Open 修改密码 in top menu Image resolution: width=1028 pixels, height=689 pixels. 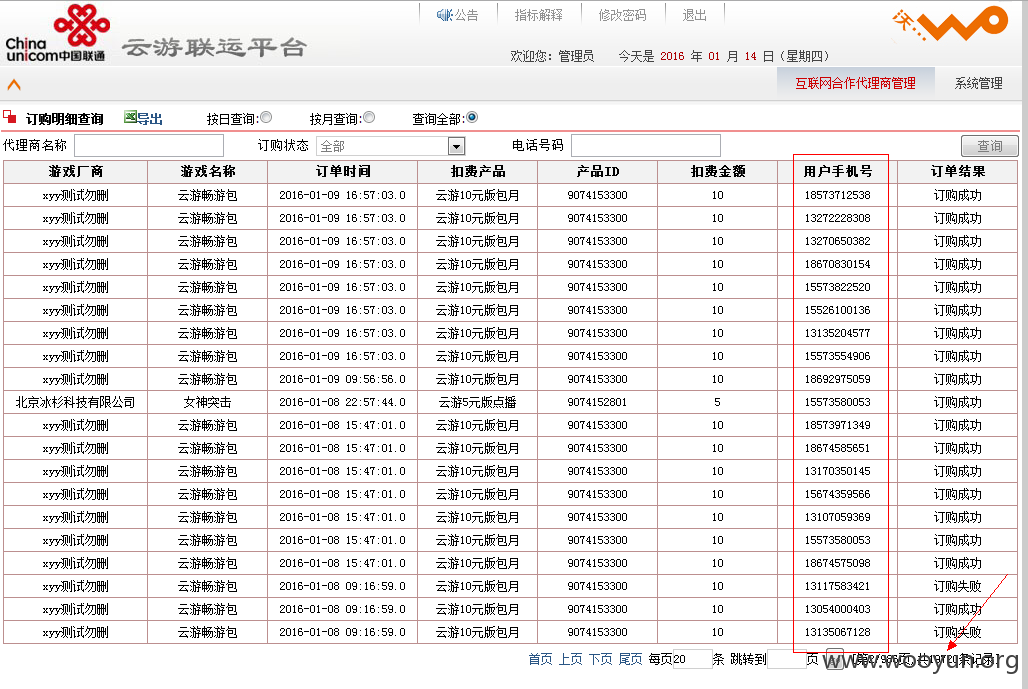622,15
